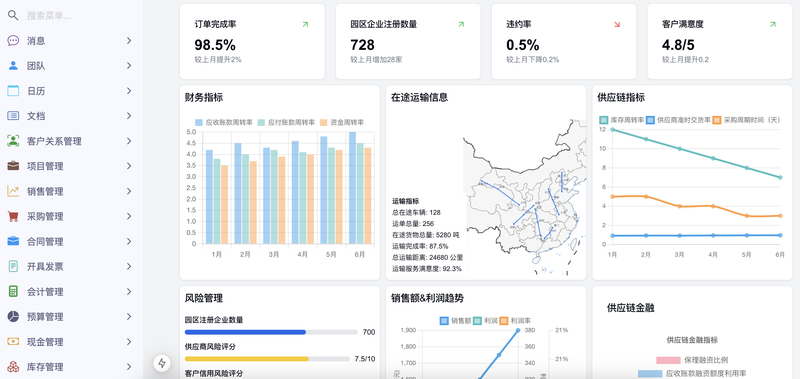This screenshot has width=800, height=379.
Task: Click the 预算管理 pie chart icon
Action: pyautogui.click(x=13, y=316)
